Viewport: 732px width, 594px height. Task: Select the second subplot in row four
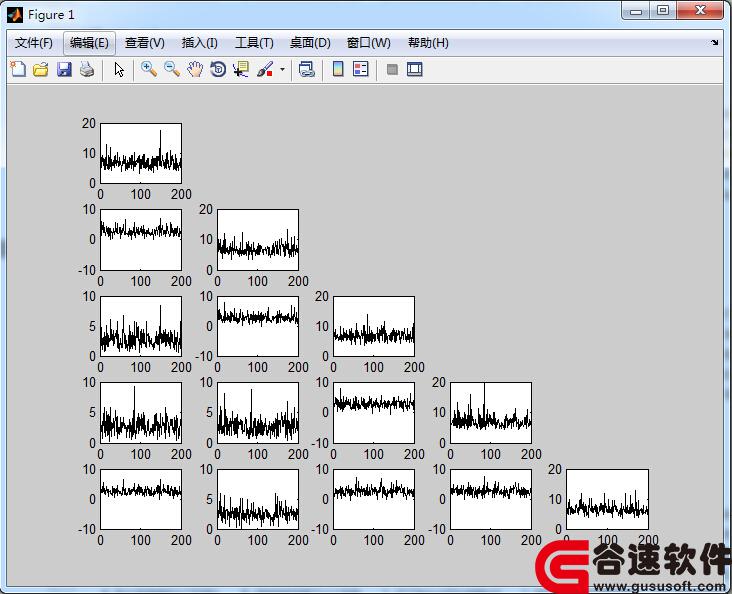(x=258, y=413)
